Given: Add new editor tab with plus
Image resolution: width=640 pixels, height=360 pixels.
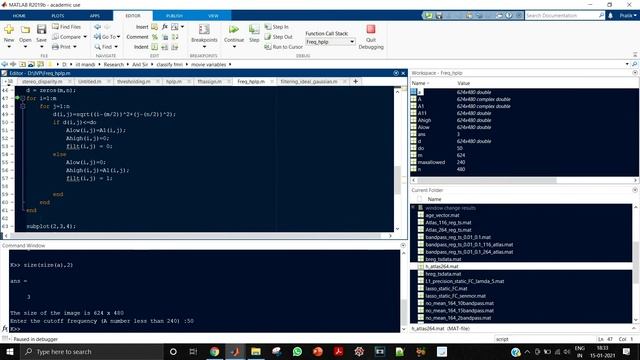Looking at the screenshot, I should pos(356,81).
